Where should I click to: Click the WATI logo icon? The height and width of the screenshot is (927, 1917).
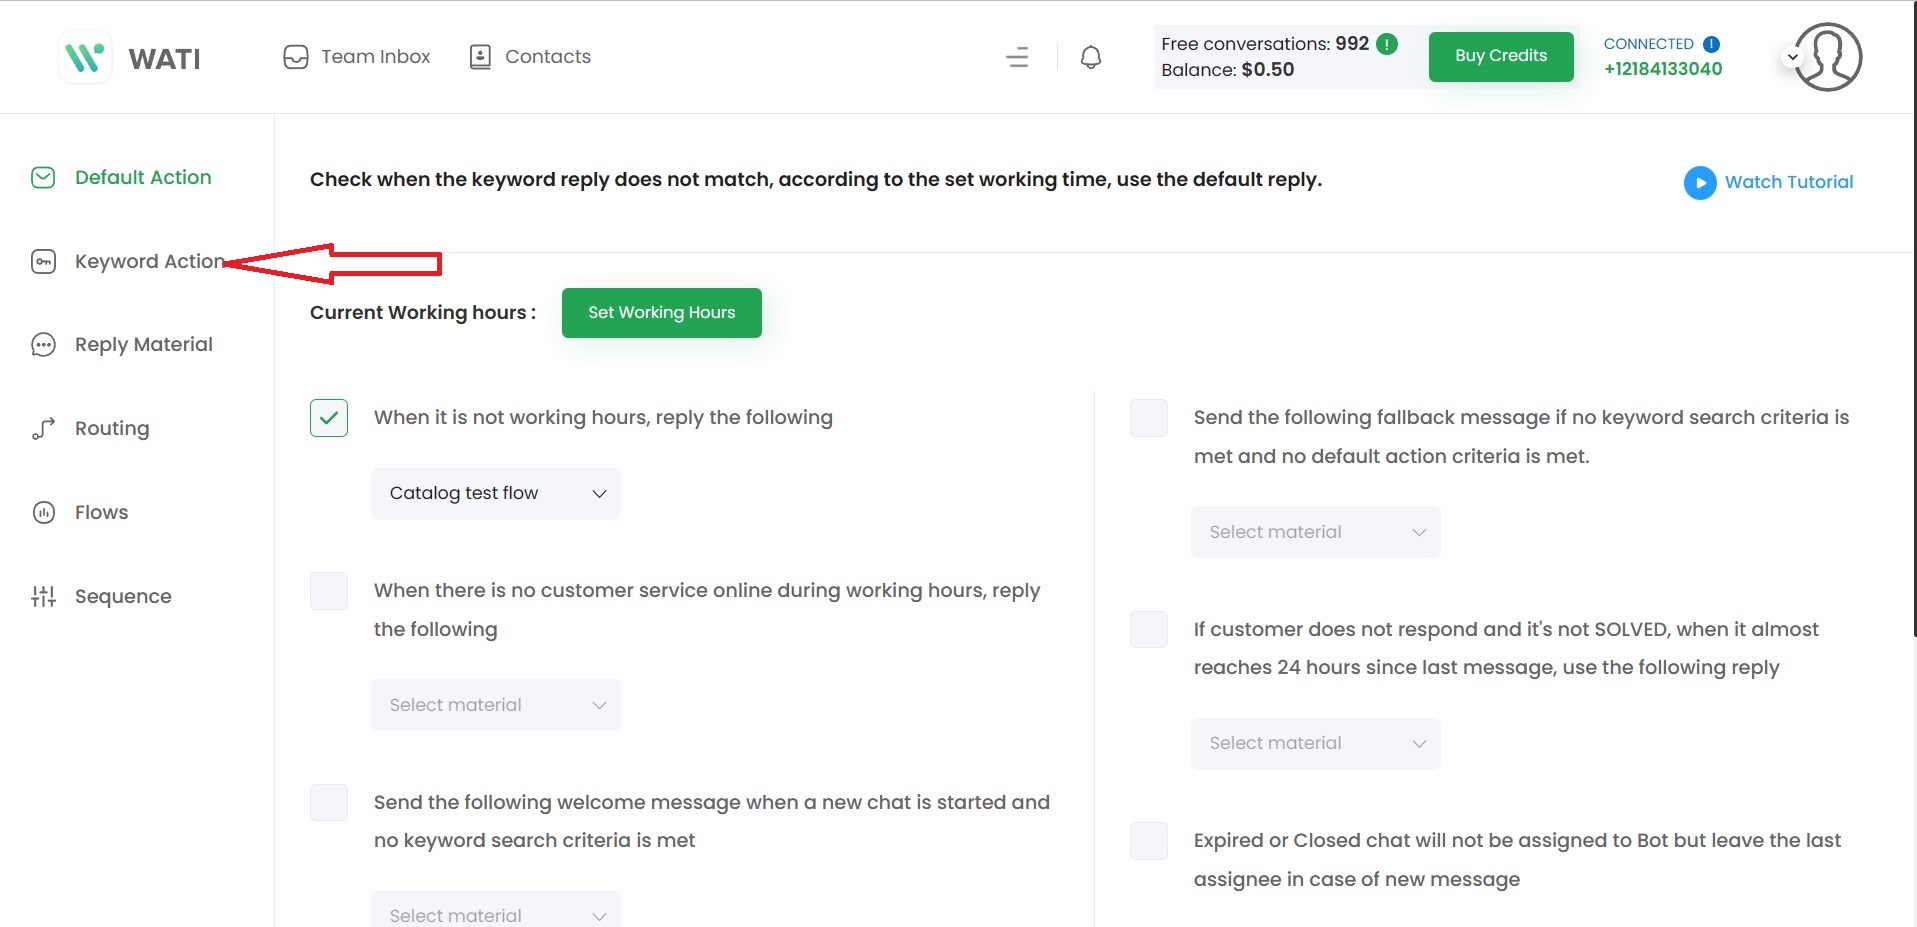(x=85, y=57)
